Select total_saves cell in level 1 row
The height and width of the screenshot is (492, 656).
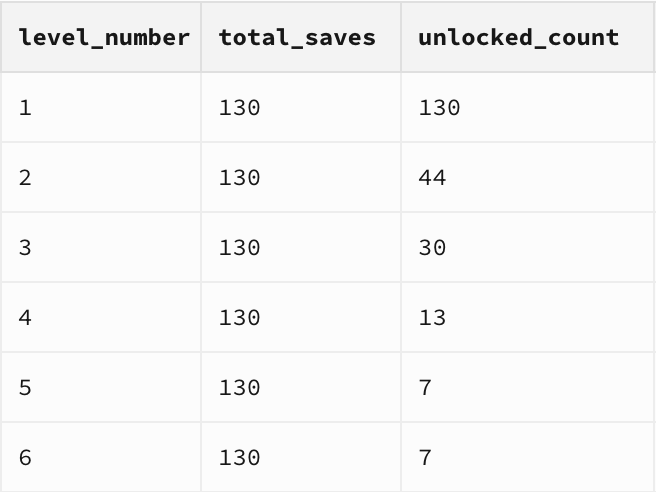pyautogui.click(x=301, y=108)
